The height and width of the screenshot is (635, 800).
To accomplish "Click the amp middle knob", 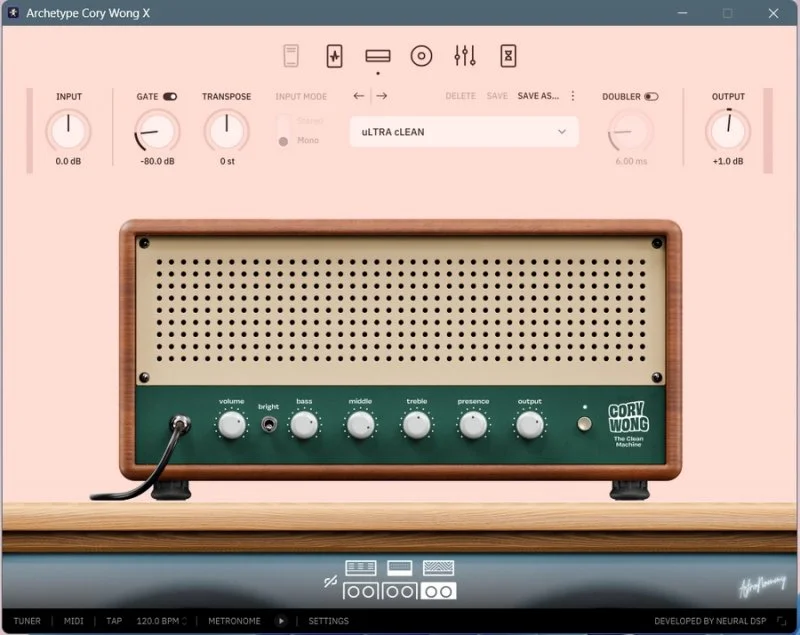I will pyautogui.click(x=360, y=424).
